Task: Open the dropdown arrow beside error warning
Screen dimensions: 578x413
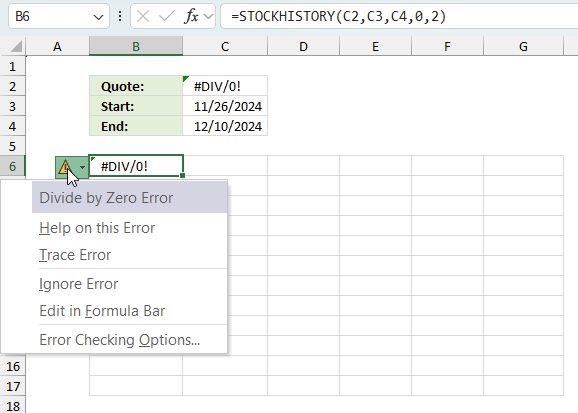Action: 82,167
